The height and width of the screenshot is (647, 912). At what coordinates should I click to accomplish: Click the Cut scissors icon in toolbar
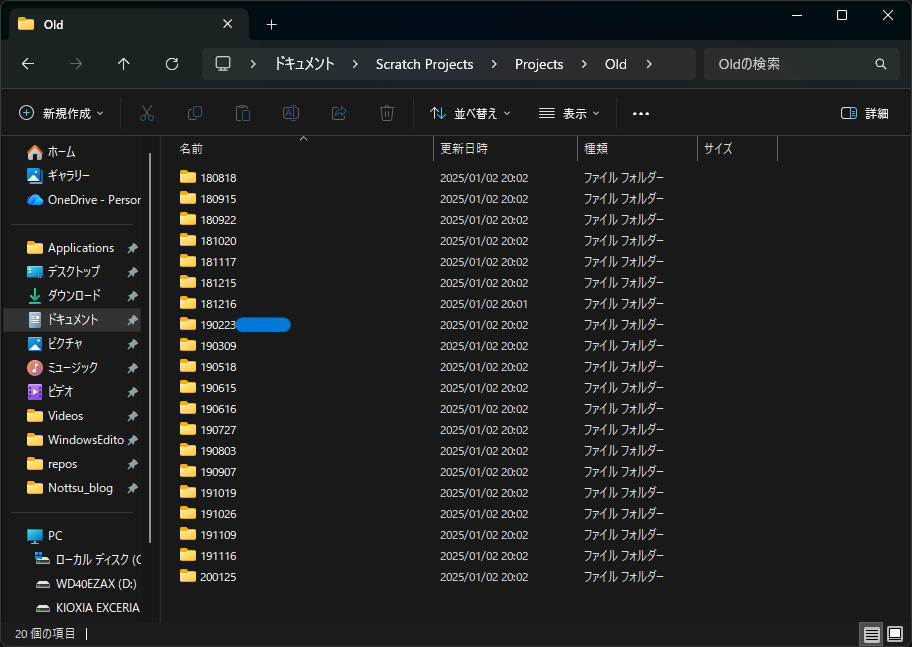click(147, 114)
